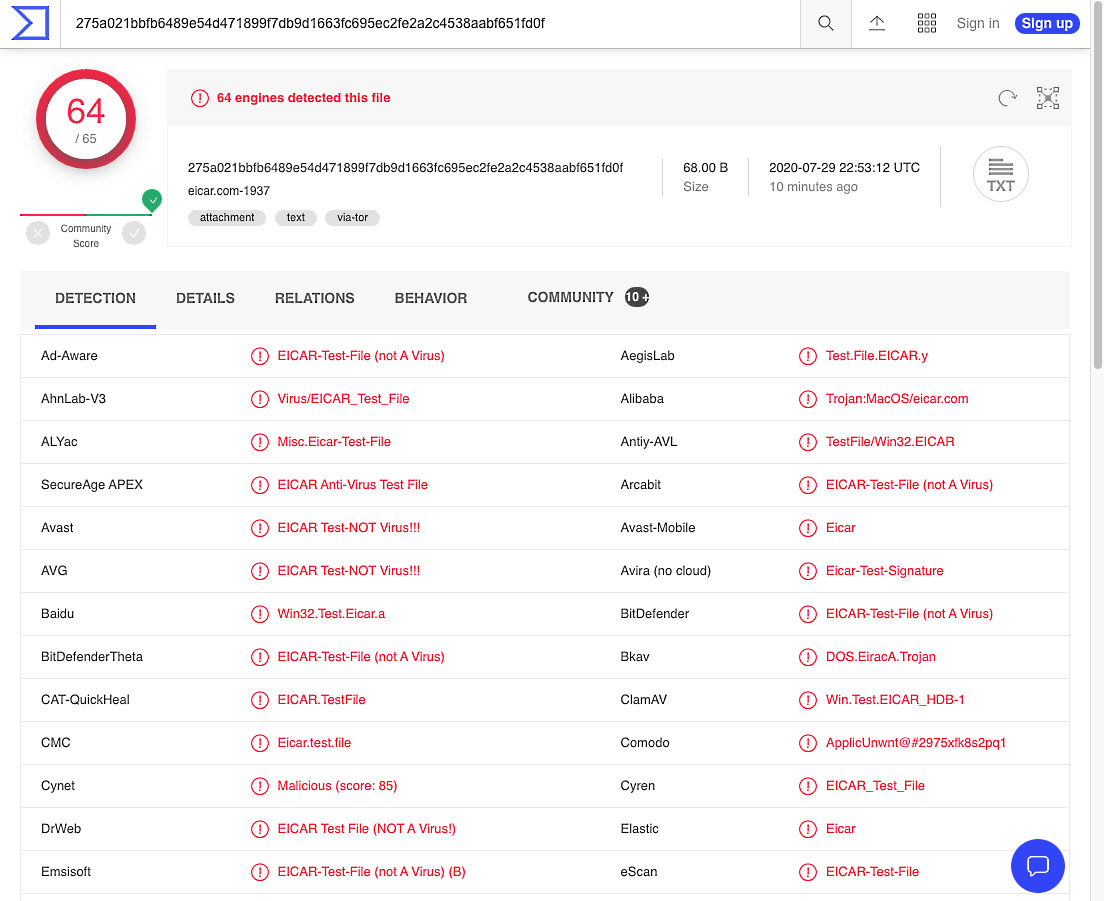Viewport: 1104px width, 901px height.
Task: Click the attachment tag
Action: click(227, 217)
